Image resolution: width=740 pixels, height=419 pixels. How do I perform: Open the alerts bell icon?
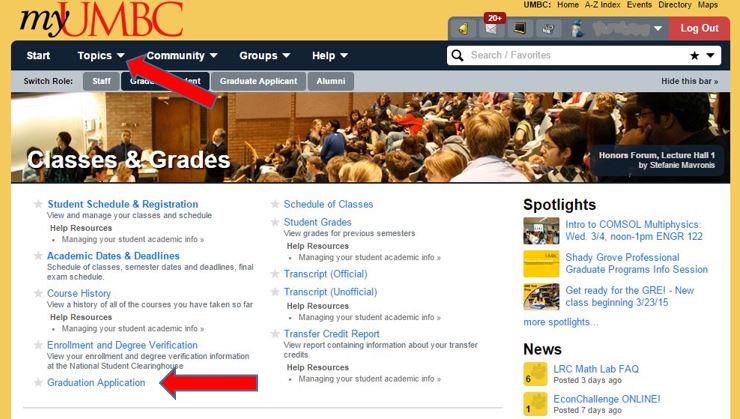click(463, 29)
